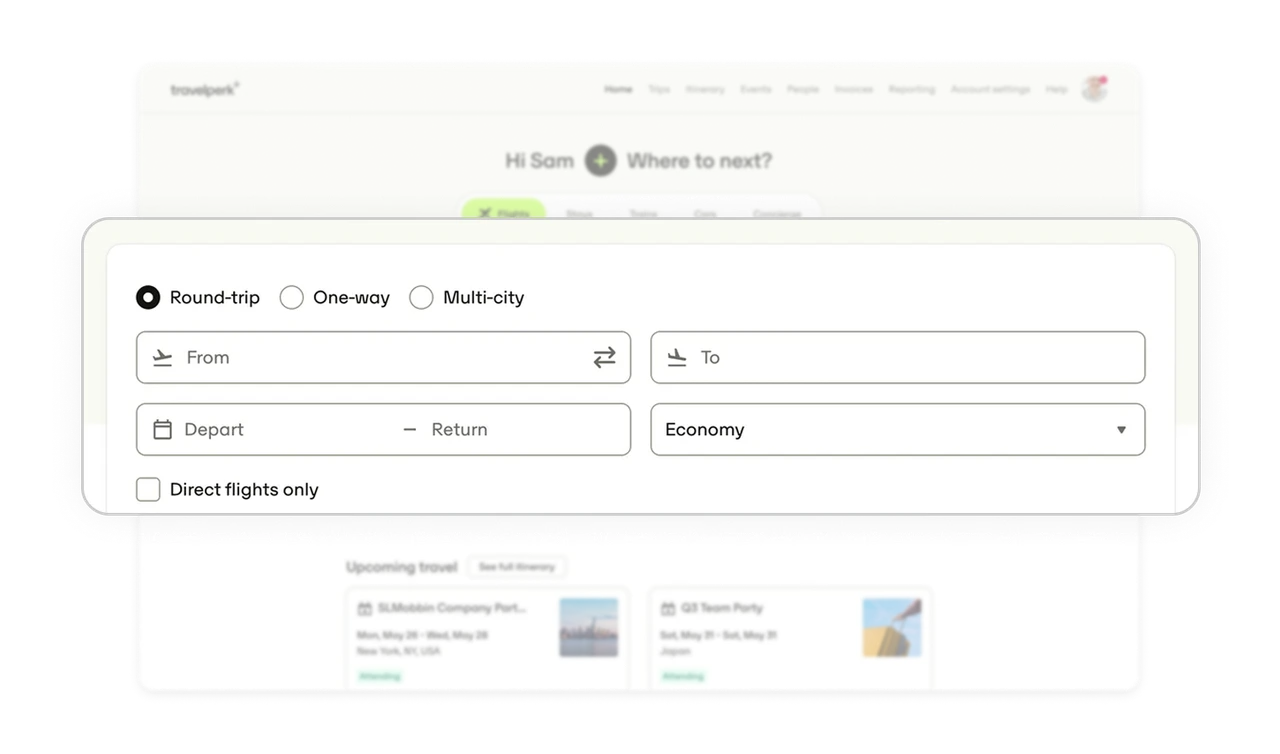The width and height of the screenshot is (1280, 754).
Task: Select the Multi-city option
Action: [421, 297]
